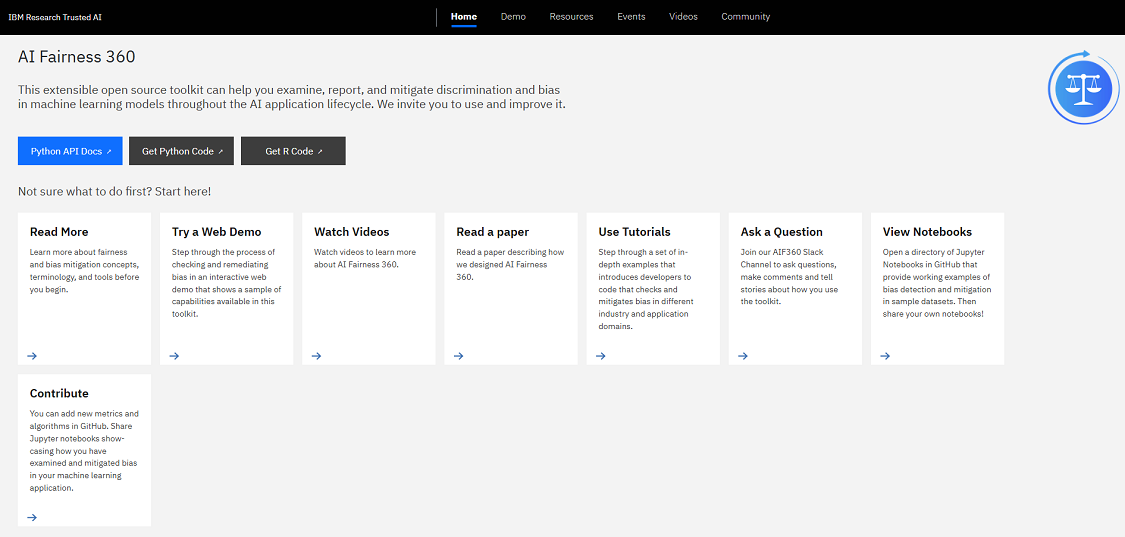This screenshot has height=537, width=1125.
Task: Click the Get R Code button
Action: (293, 151)
